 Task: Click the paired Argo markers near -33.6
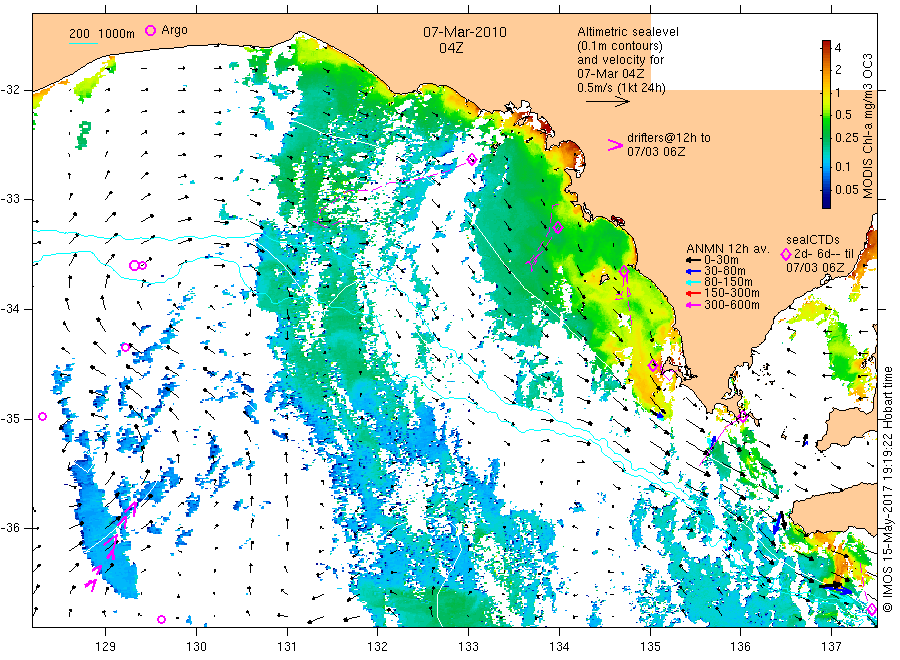(138, 265)
